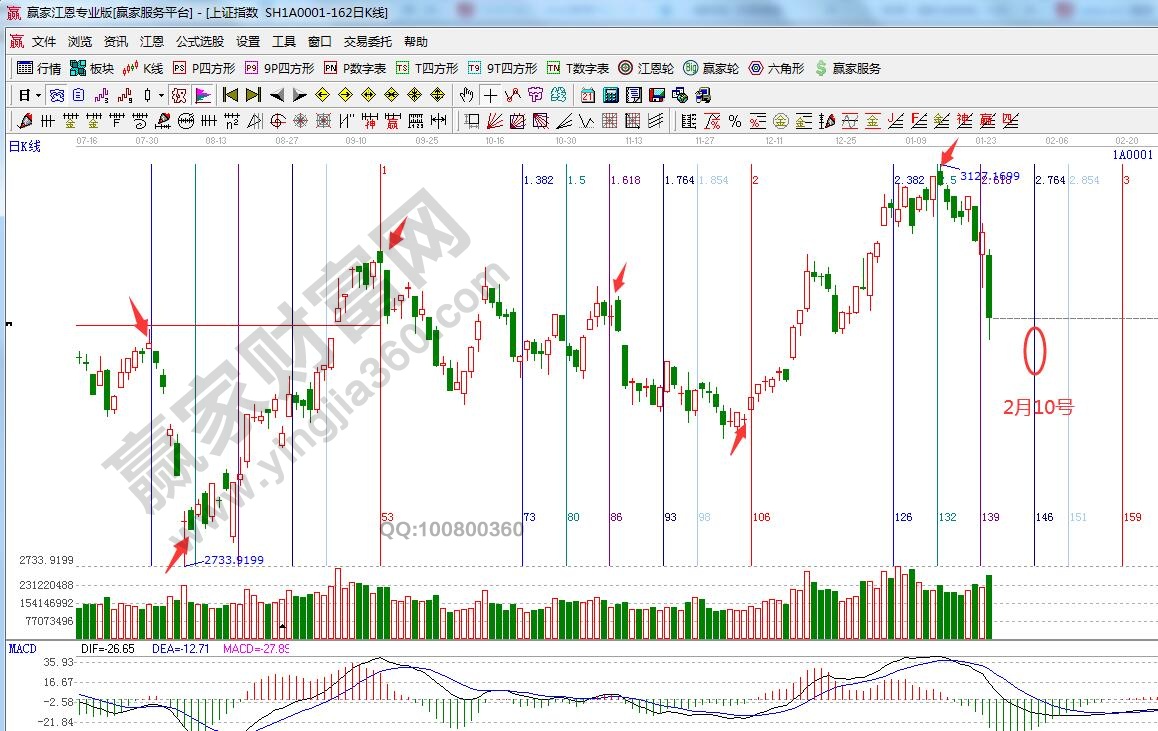Expand the 日 period dropdown arrow

(38, 96)
